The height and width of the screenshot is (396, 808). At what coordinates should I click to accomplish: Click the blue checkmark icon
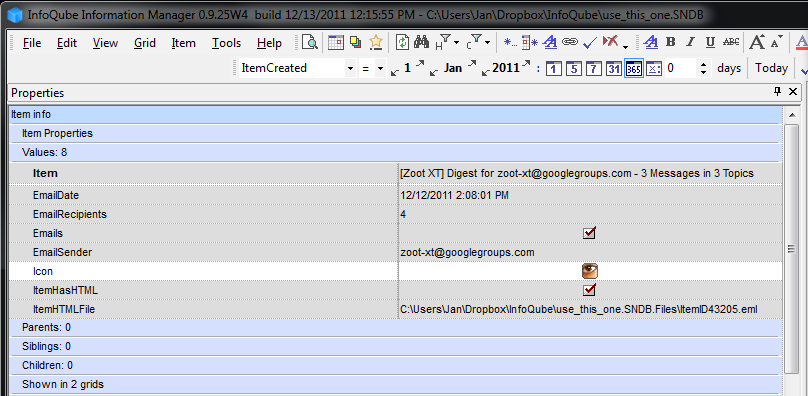(590, 43)
